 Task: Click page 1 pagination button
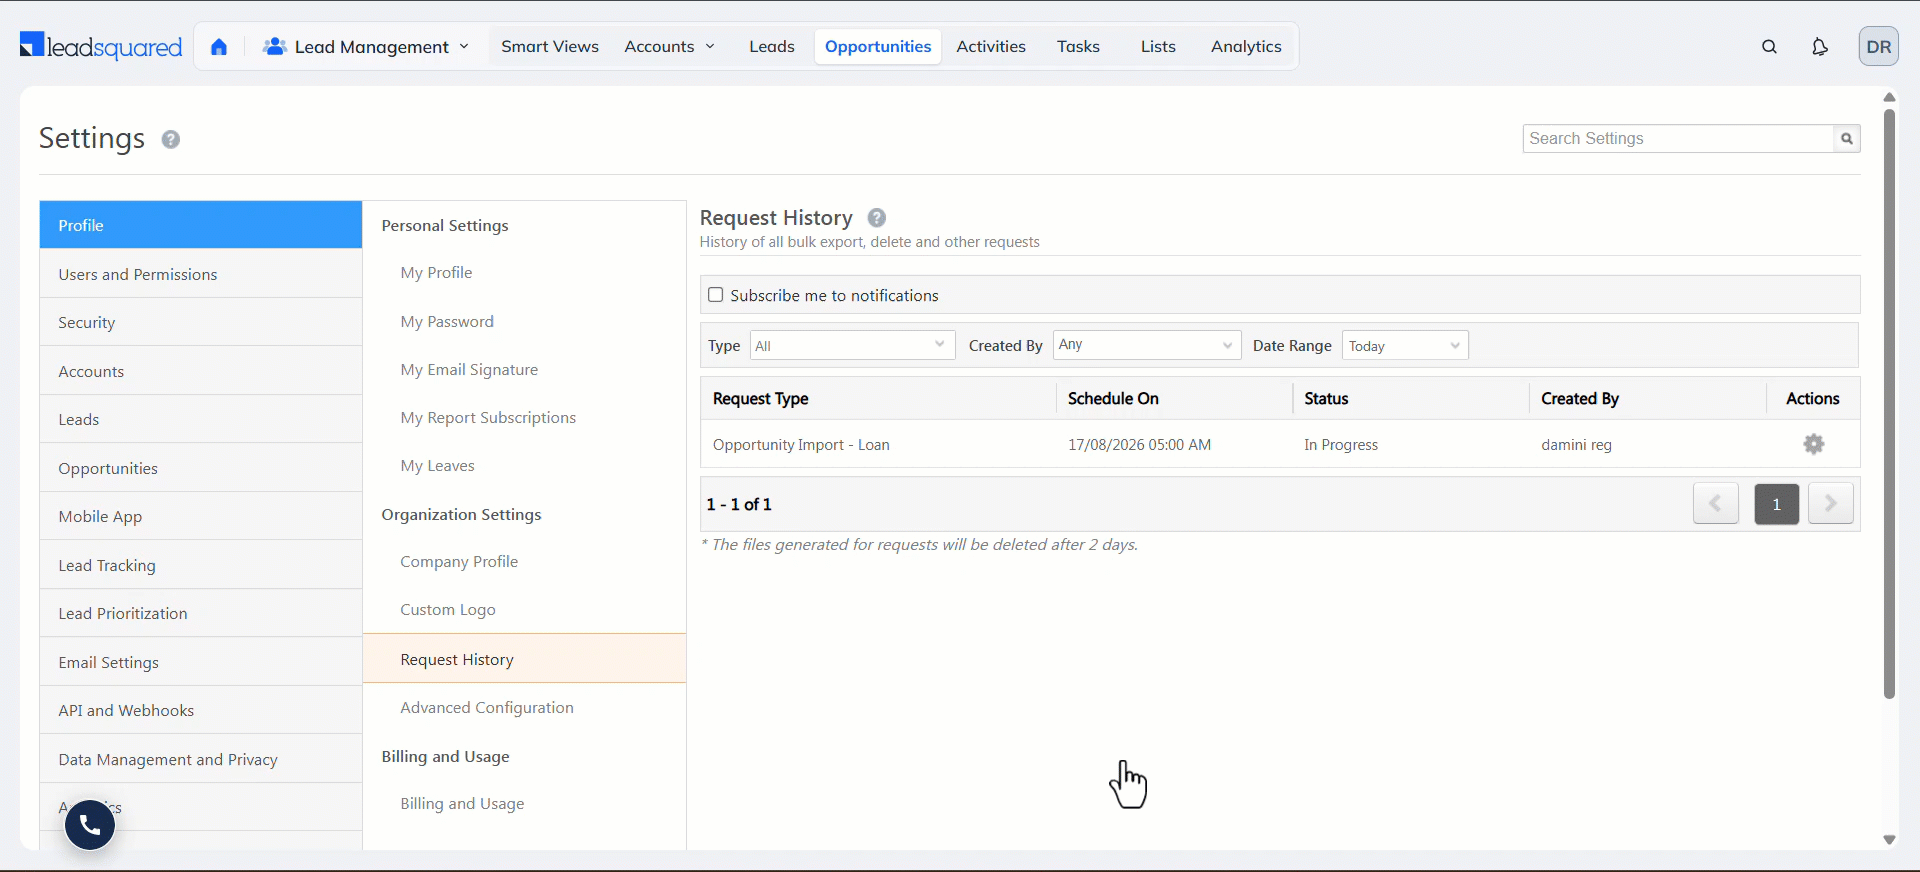(x=1776, y=504)
